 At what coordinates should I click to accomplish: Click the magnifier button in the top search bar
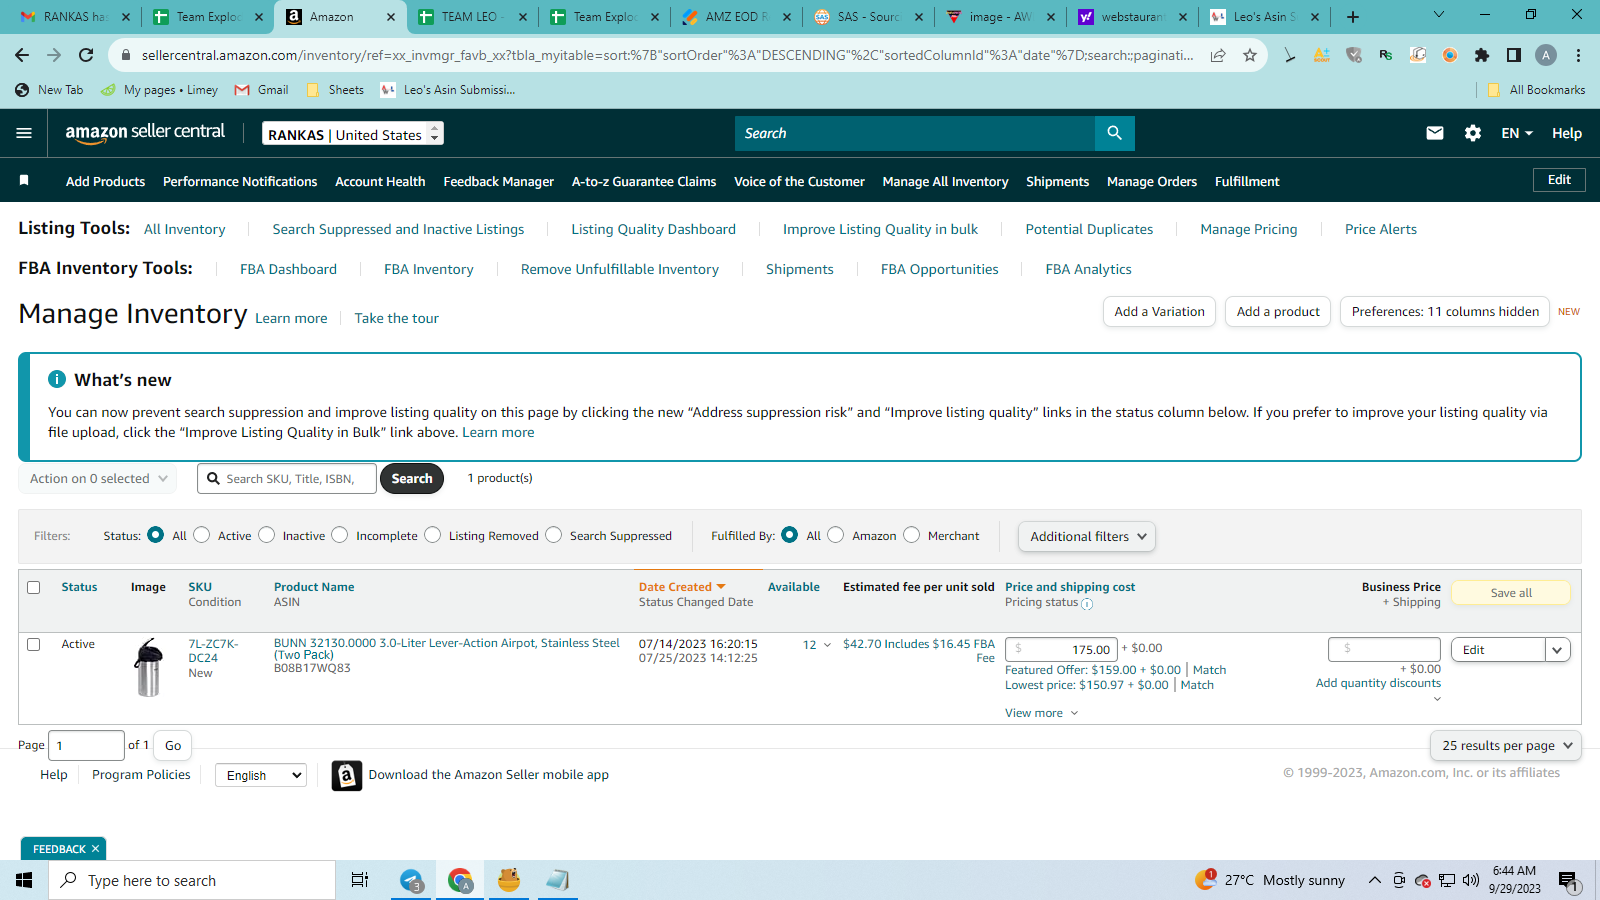[x=1114, y=133]
